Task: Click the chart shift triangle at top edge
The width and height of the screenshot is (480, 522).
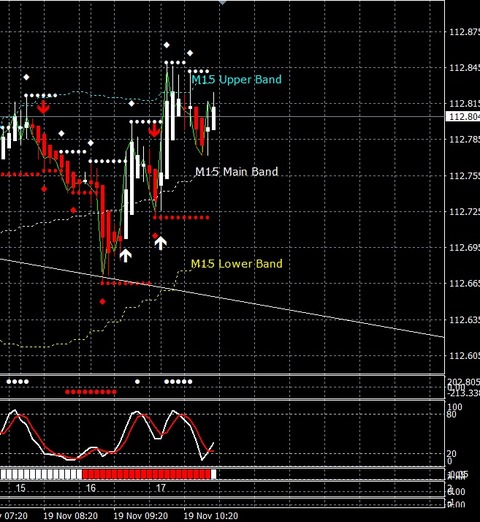Action: pos(222,2)
